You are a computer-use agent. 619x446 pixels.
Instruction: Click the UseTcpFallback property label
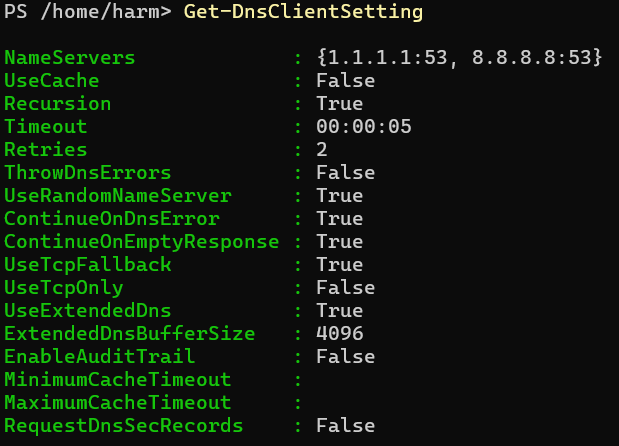(x=87, y=265)
